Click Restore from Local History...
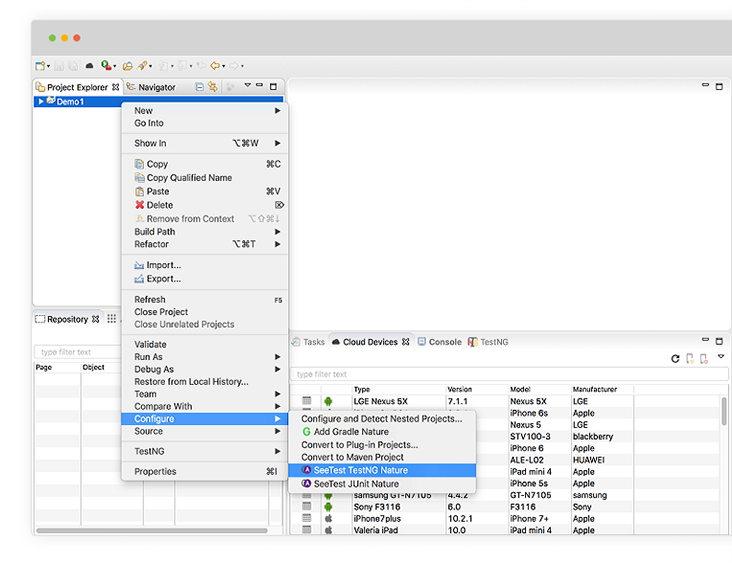732x563 pixels. [205, 381]
